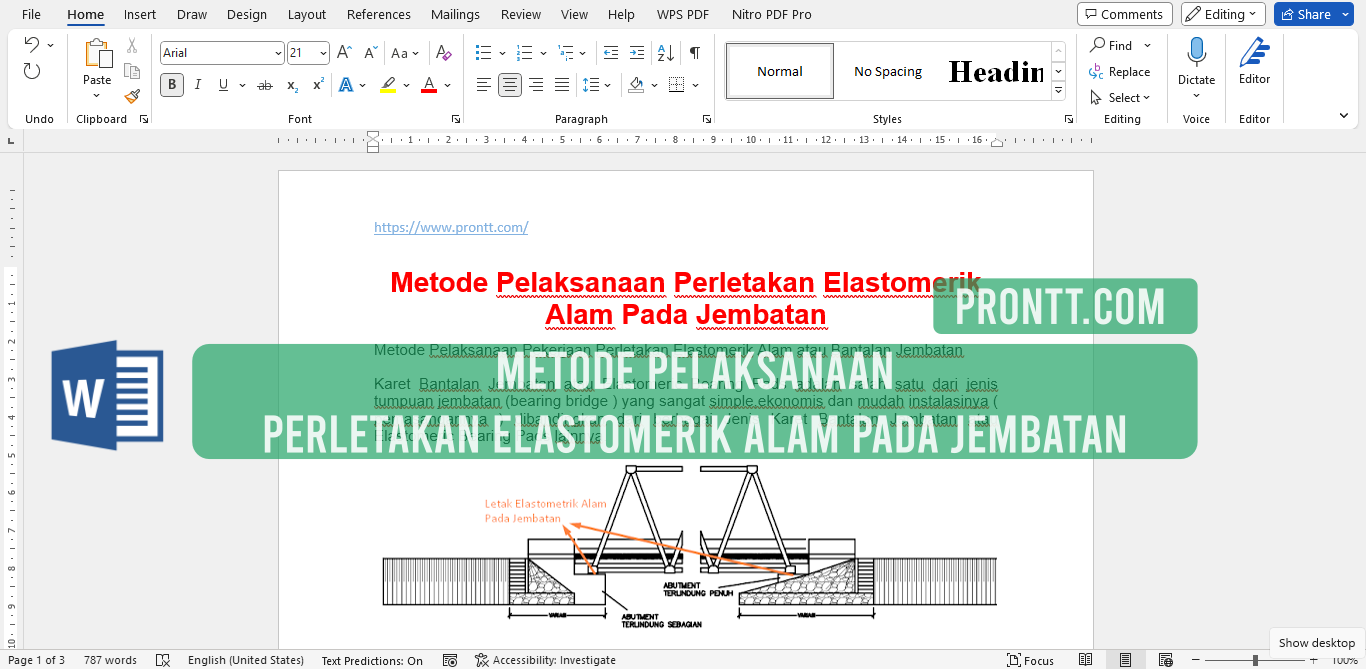Apply the No Spacing style
The width and height of the screenshot is (1366, 669).
[x=888, y=71]
